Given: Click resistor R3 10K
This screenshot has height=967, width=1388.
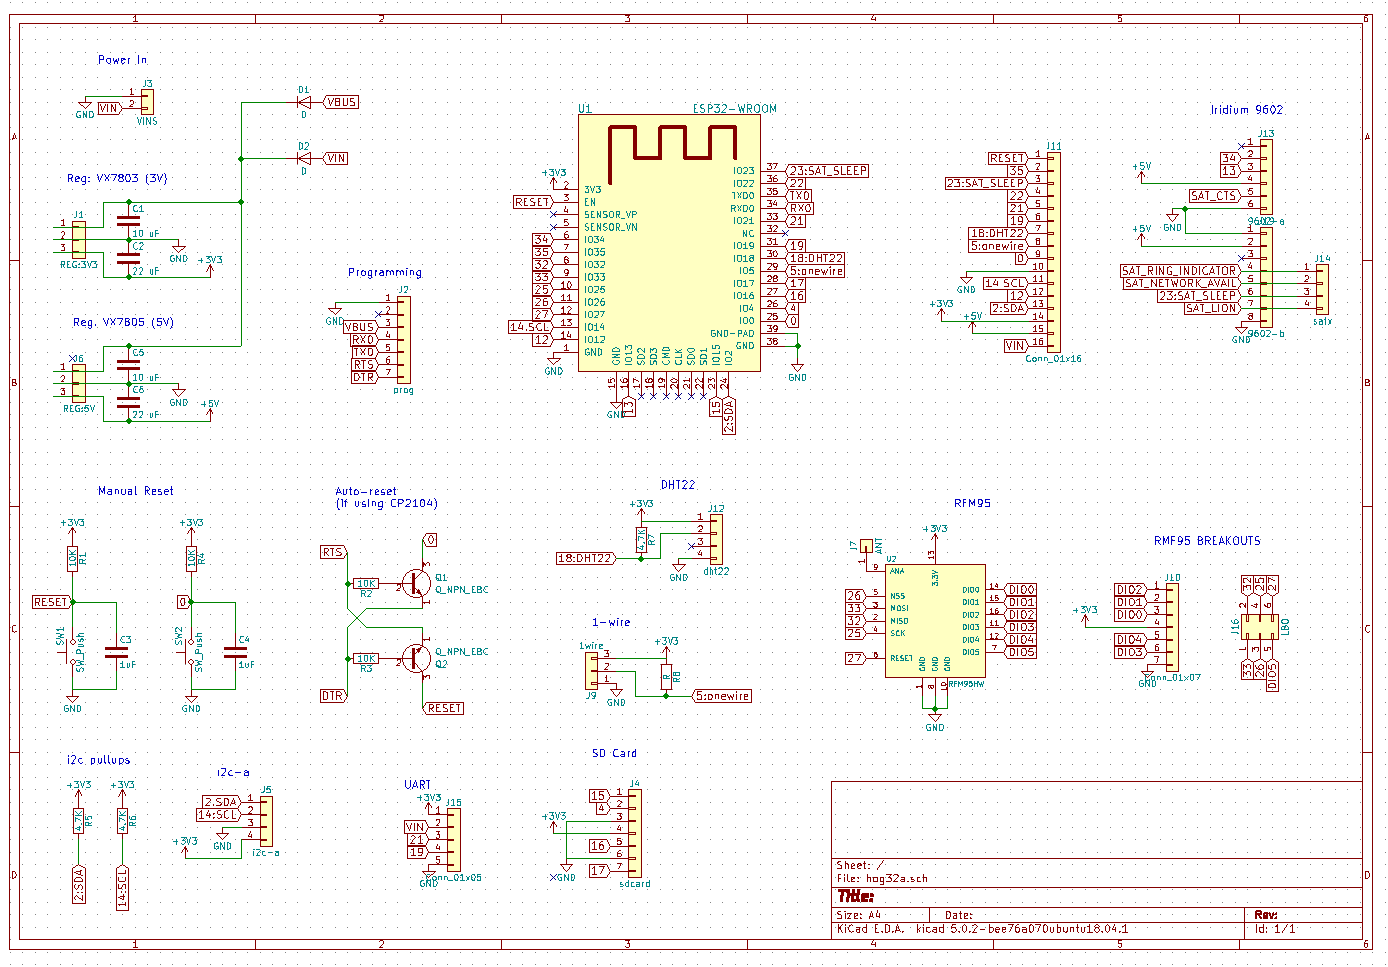Looking at the screenshot, I should point(366,659).
